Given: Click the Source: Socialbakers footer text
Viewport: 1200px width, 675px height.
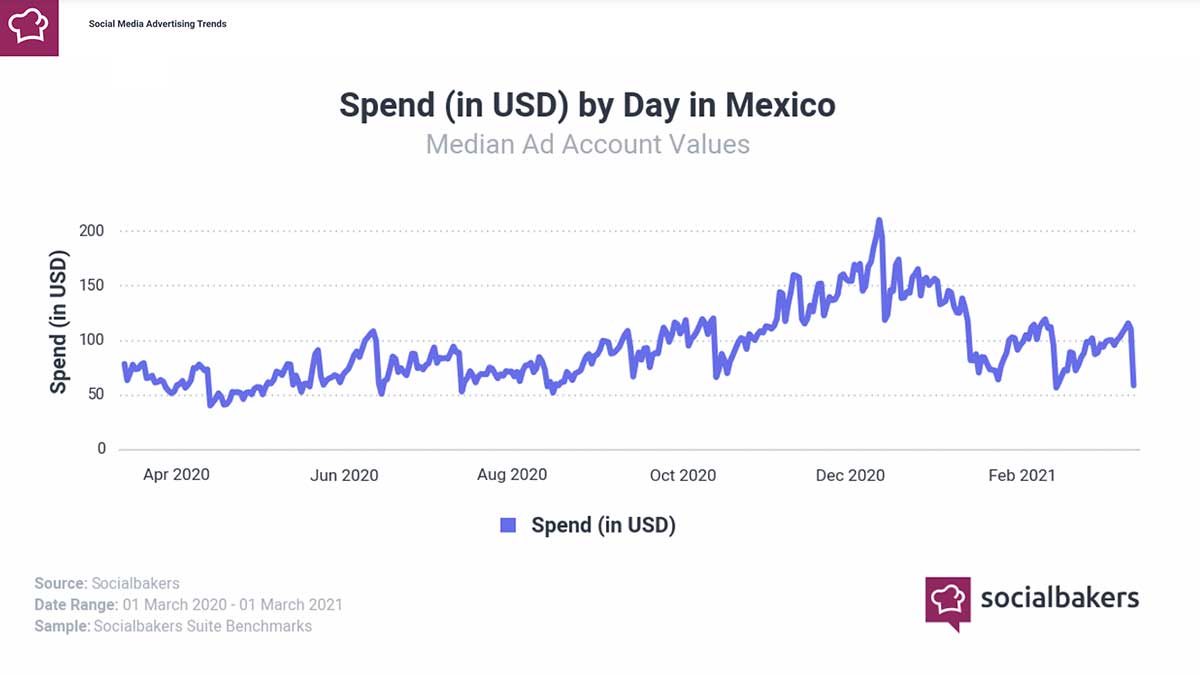Looking at the screenshot, I should [107, 583].
